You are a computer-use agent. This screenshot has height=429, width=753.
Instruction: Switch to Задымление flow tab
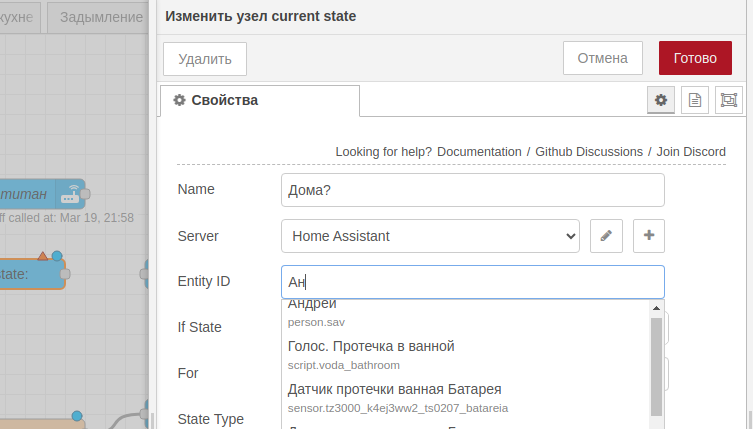pyautogui.click(x=101, y=17)
